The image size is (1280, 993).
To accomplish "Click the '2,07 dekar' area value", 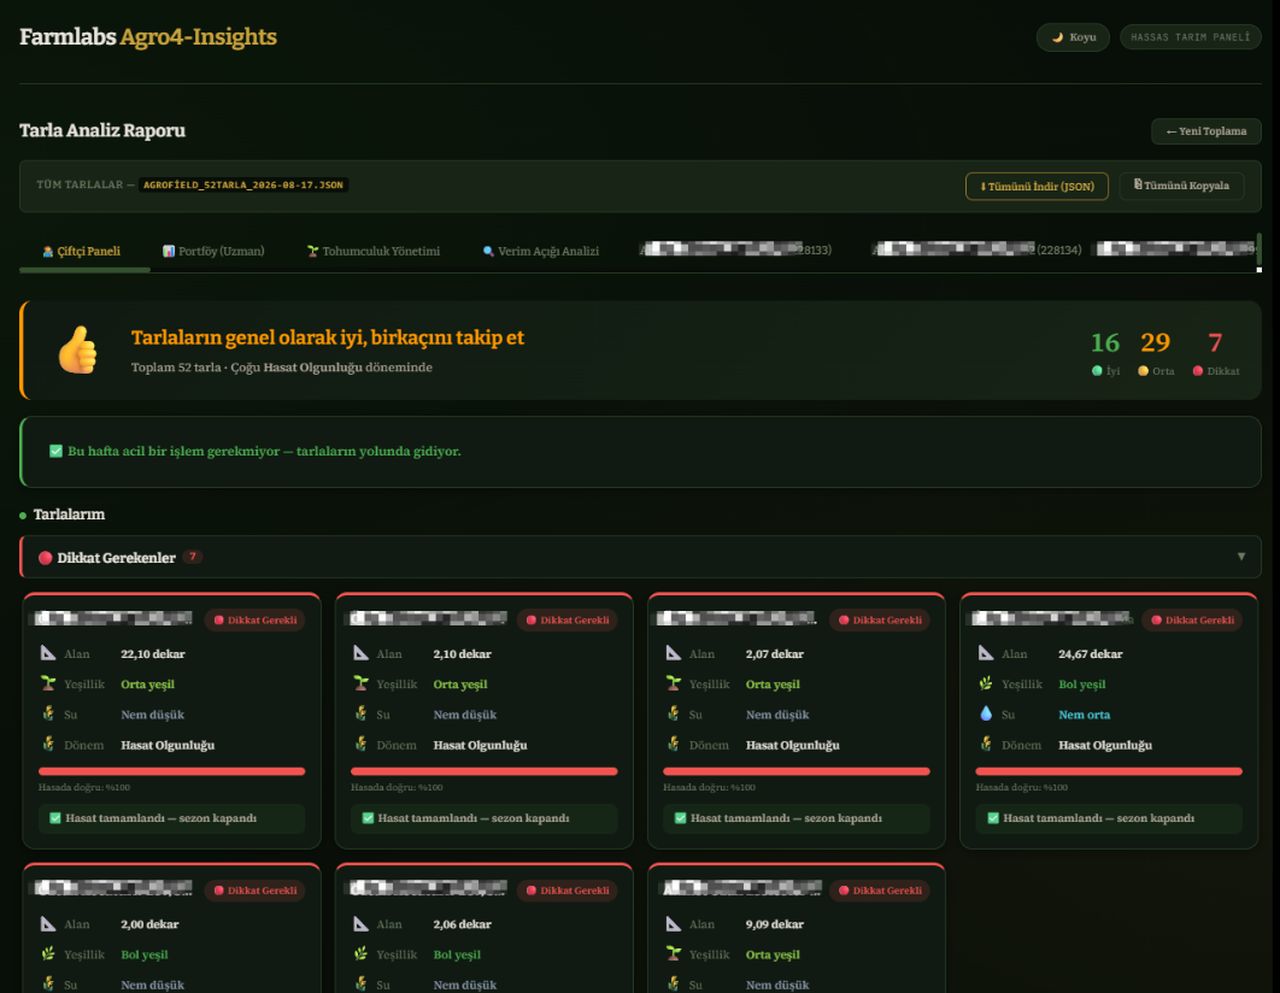I will click(774, 654).
